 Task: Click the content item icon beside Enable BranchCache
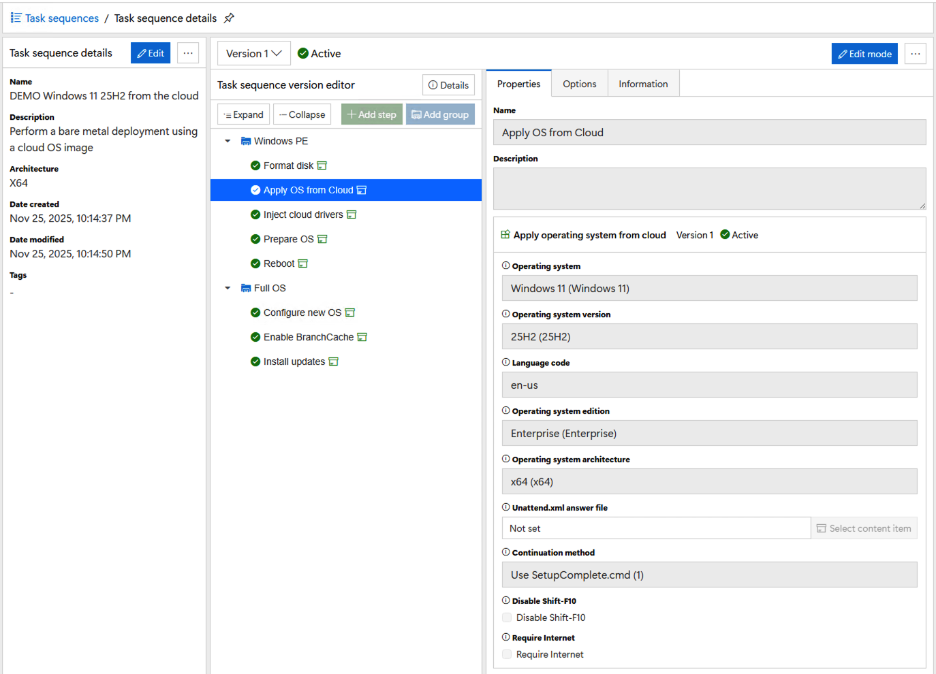pos(362,338)
